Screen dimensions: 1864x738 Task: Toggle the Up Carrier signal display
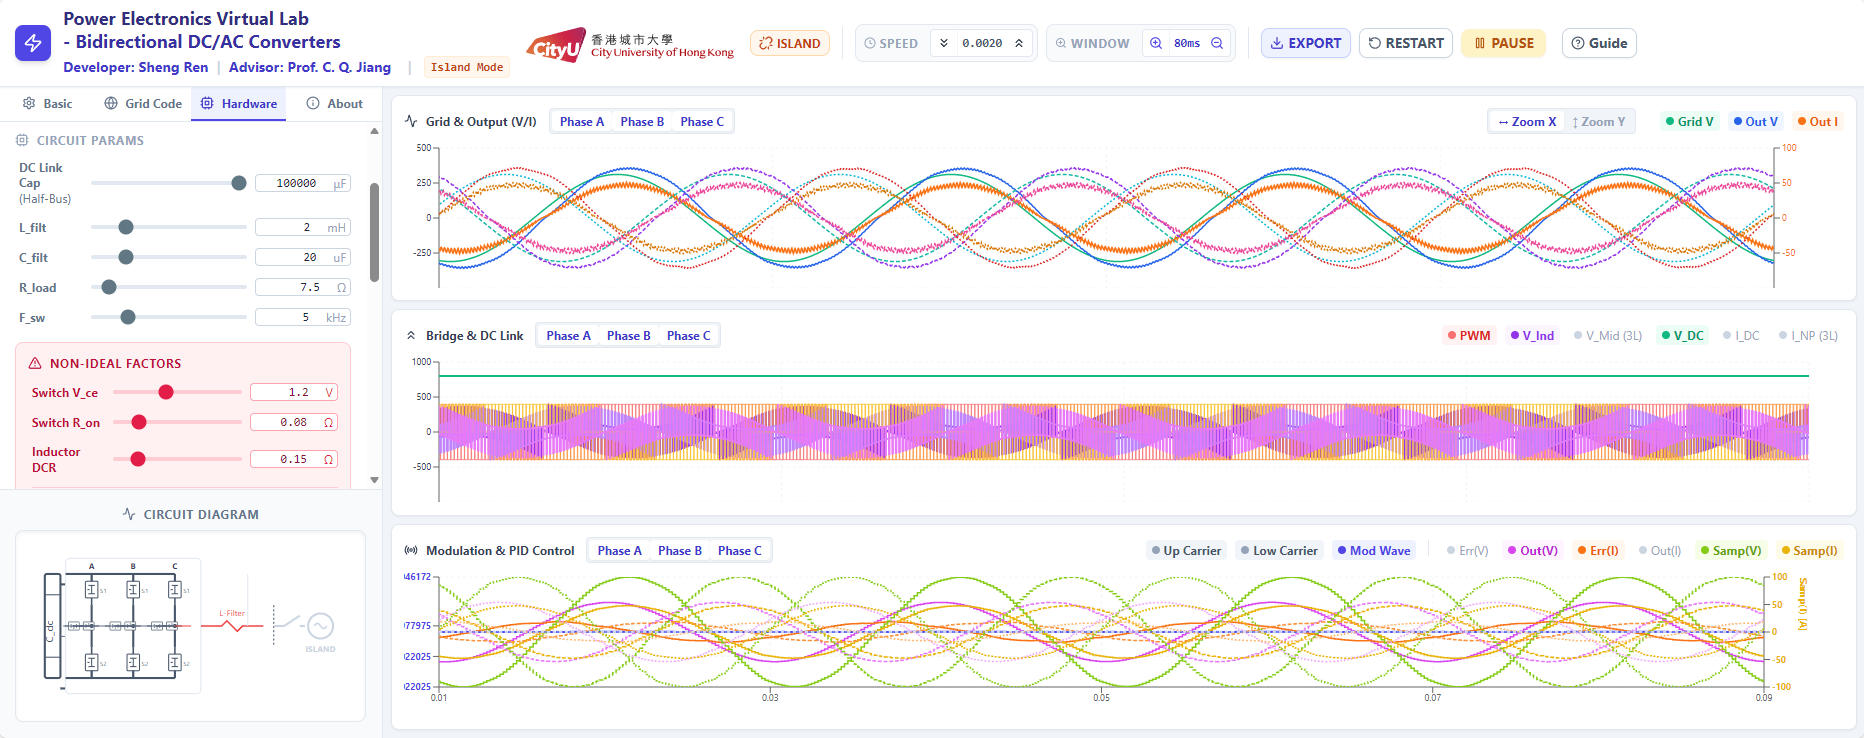click(x=1186, y=551)
